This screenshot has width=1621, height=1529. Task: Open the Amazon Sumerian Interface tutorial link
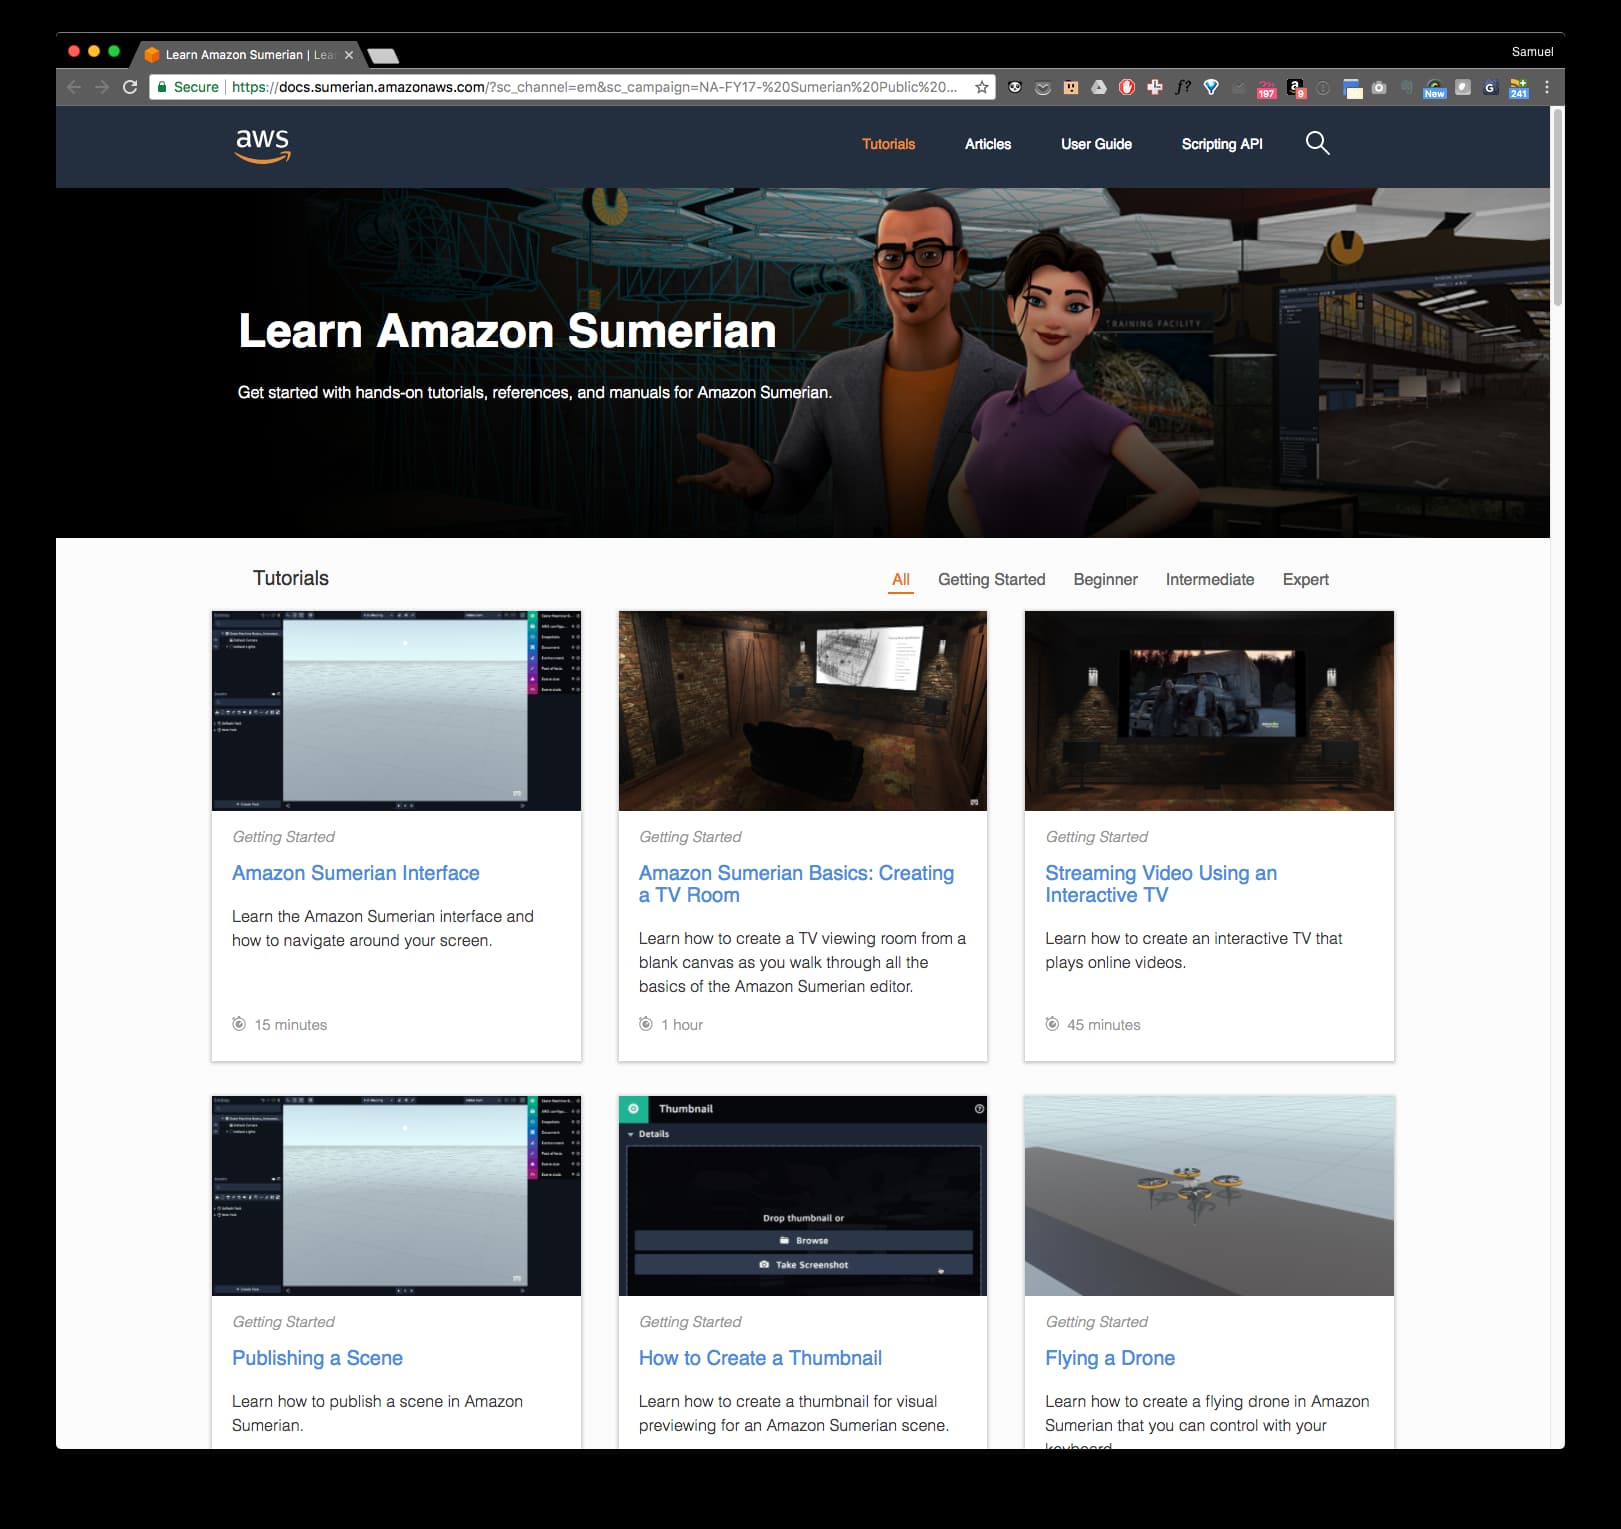click(x=355, y=873)
